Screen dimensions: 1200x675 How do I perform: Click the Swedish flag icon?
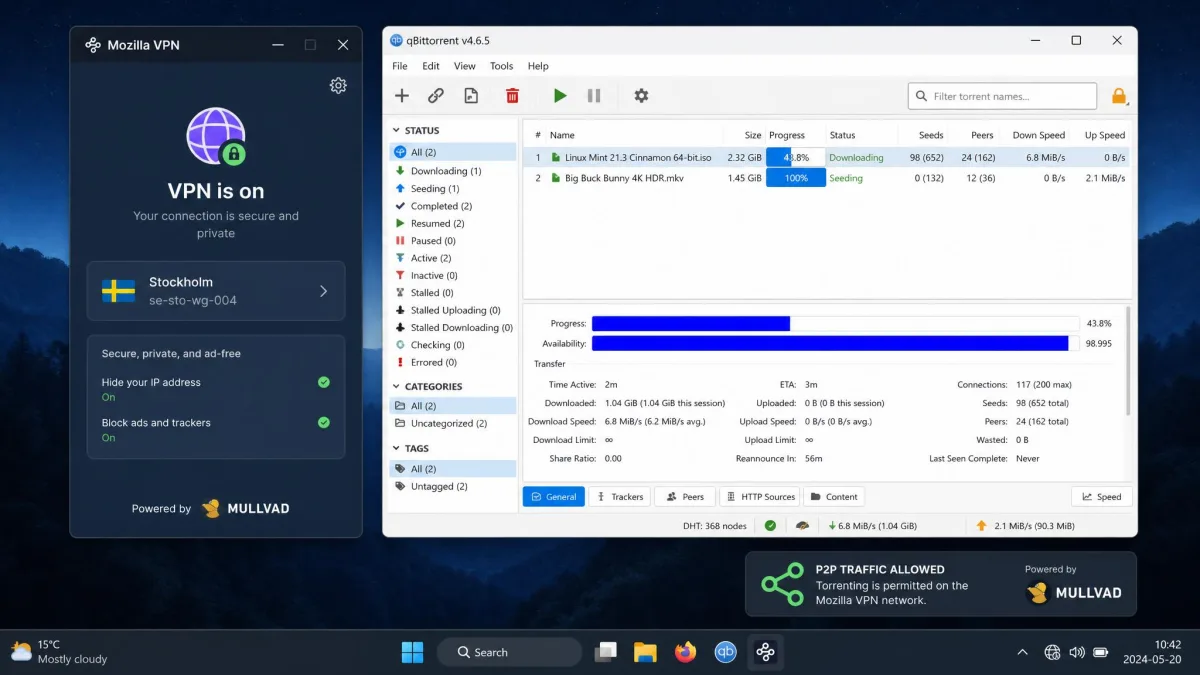[118, 291]
